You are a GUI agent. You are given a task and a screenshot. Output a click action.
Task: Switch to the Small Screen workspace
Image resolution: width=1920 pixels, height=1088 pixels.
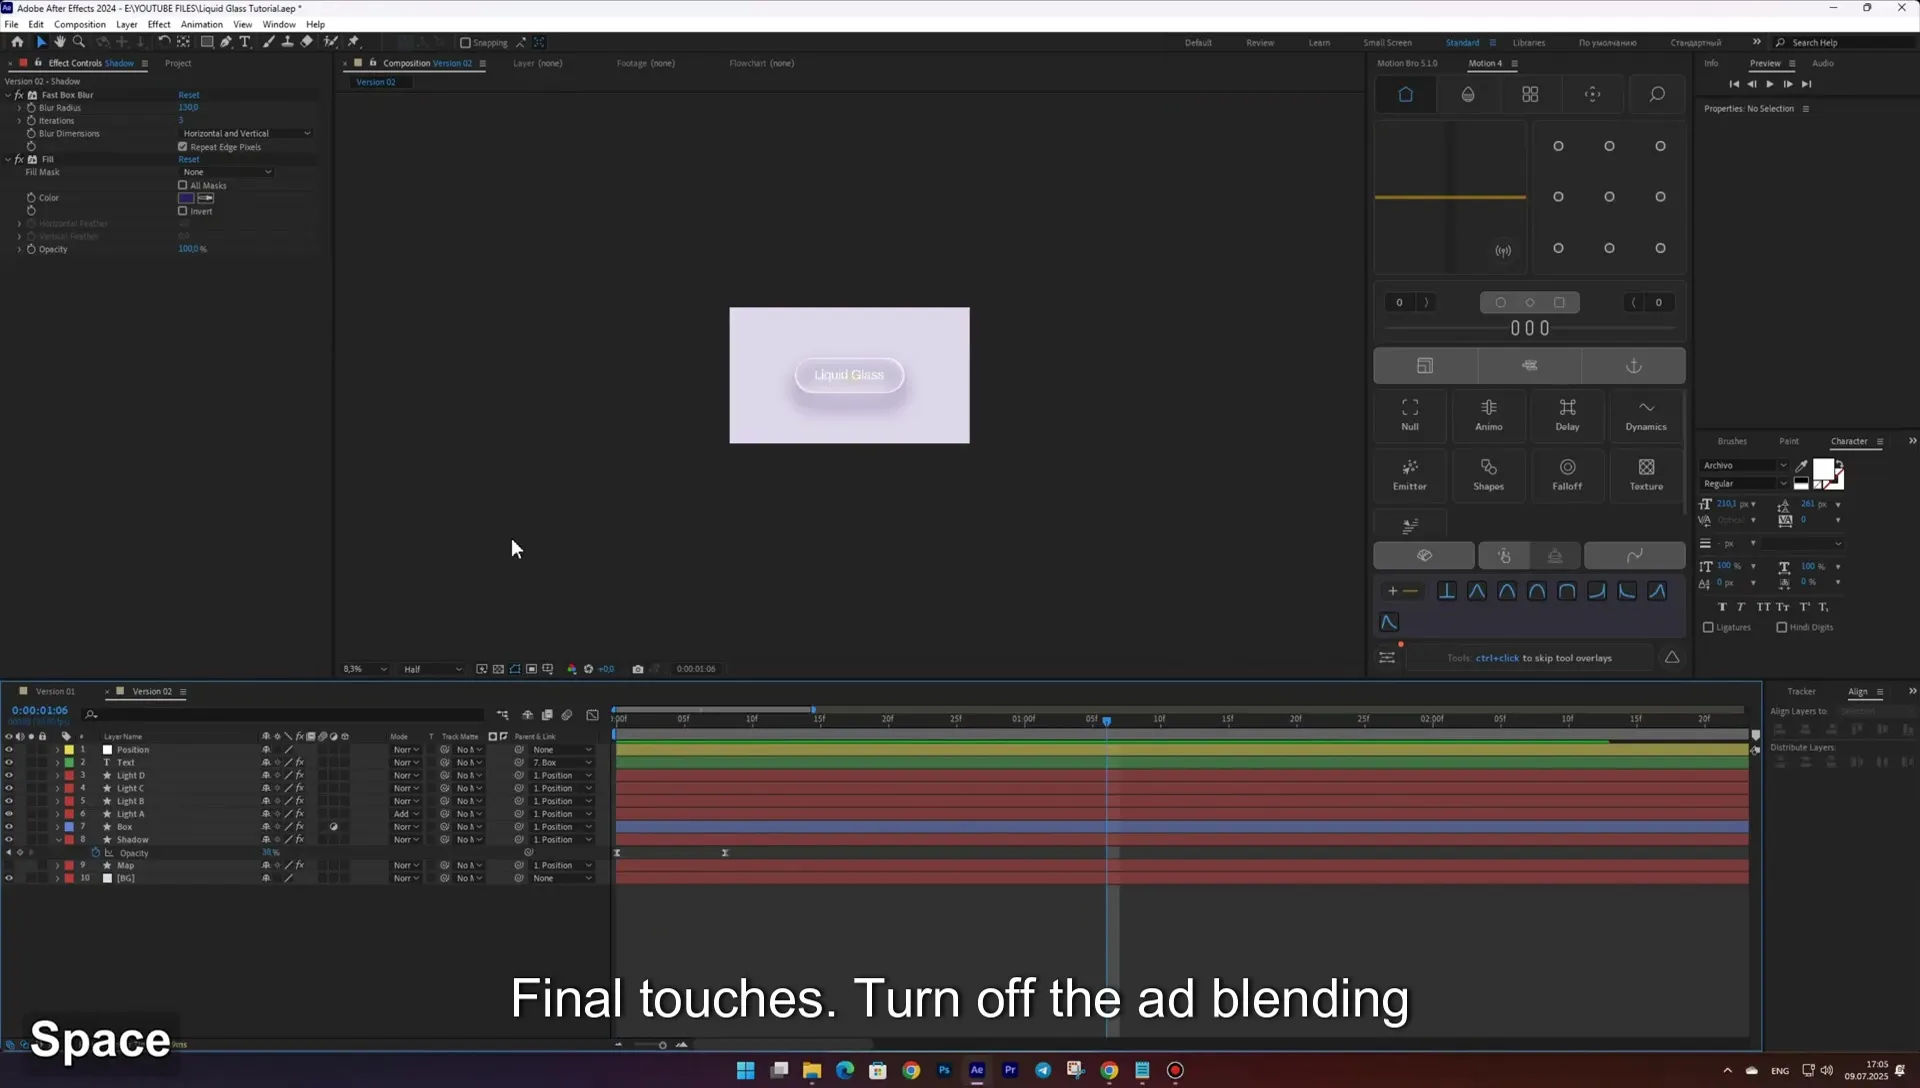[x=1387, y=43]
